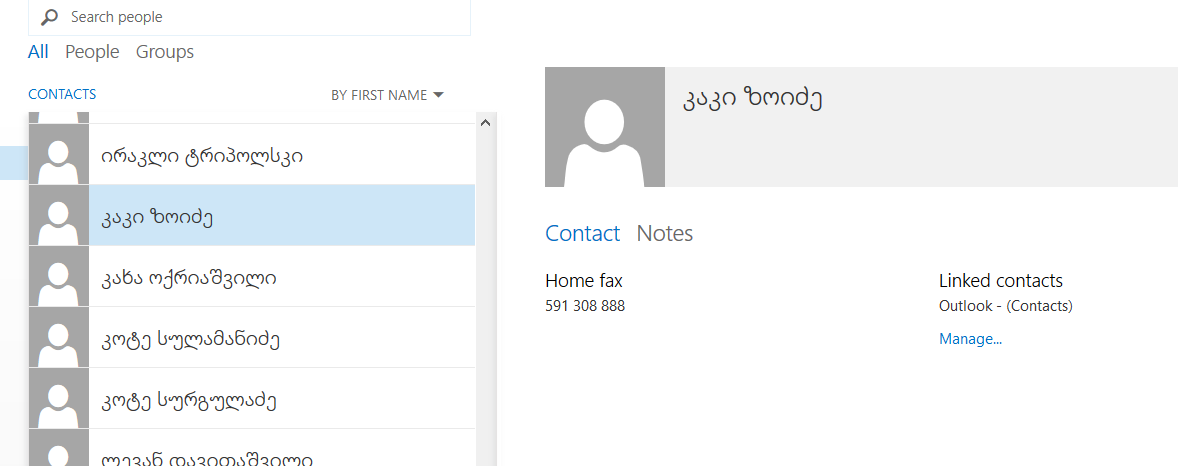The image size is (1178, 466).
Task: Switch to the Groups filter tab
Action: click(165, 52)
